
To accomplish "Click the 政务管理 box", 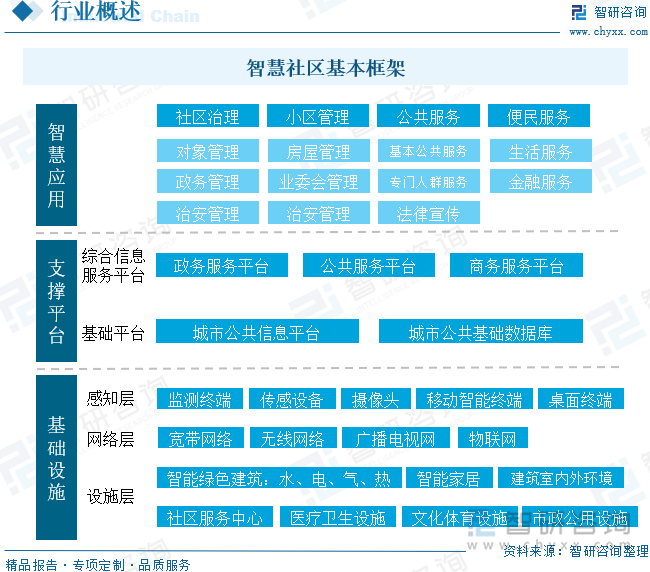I will pos(208,181).
